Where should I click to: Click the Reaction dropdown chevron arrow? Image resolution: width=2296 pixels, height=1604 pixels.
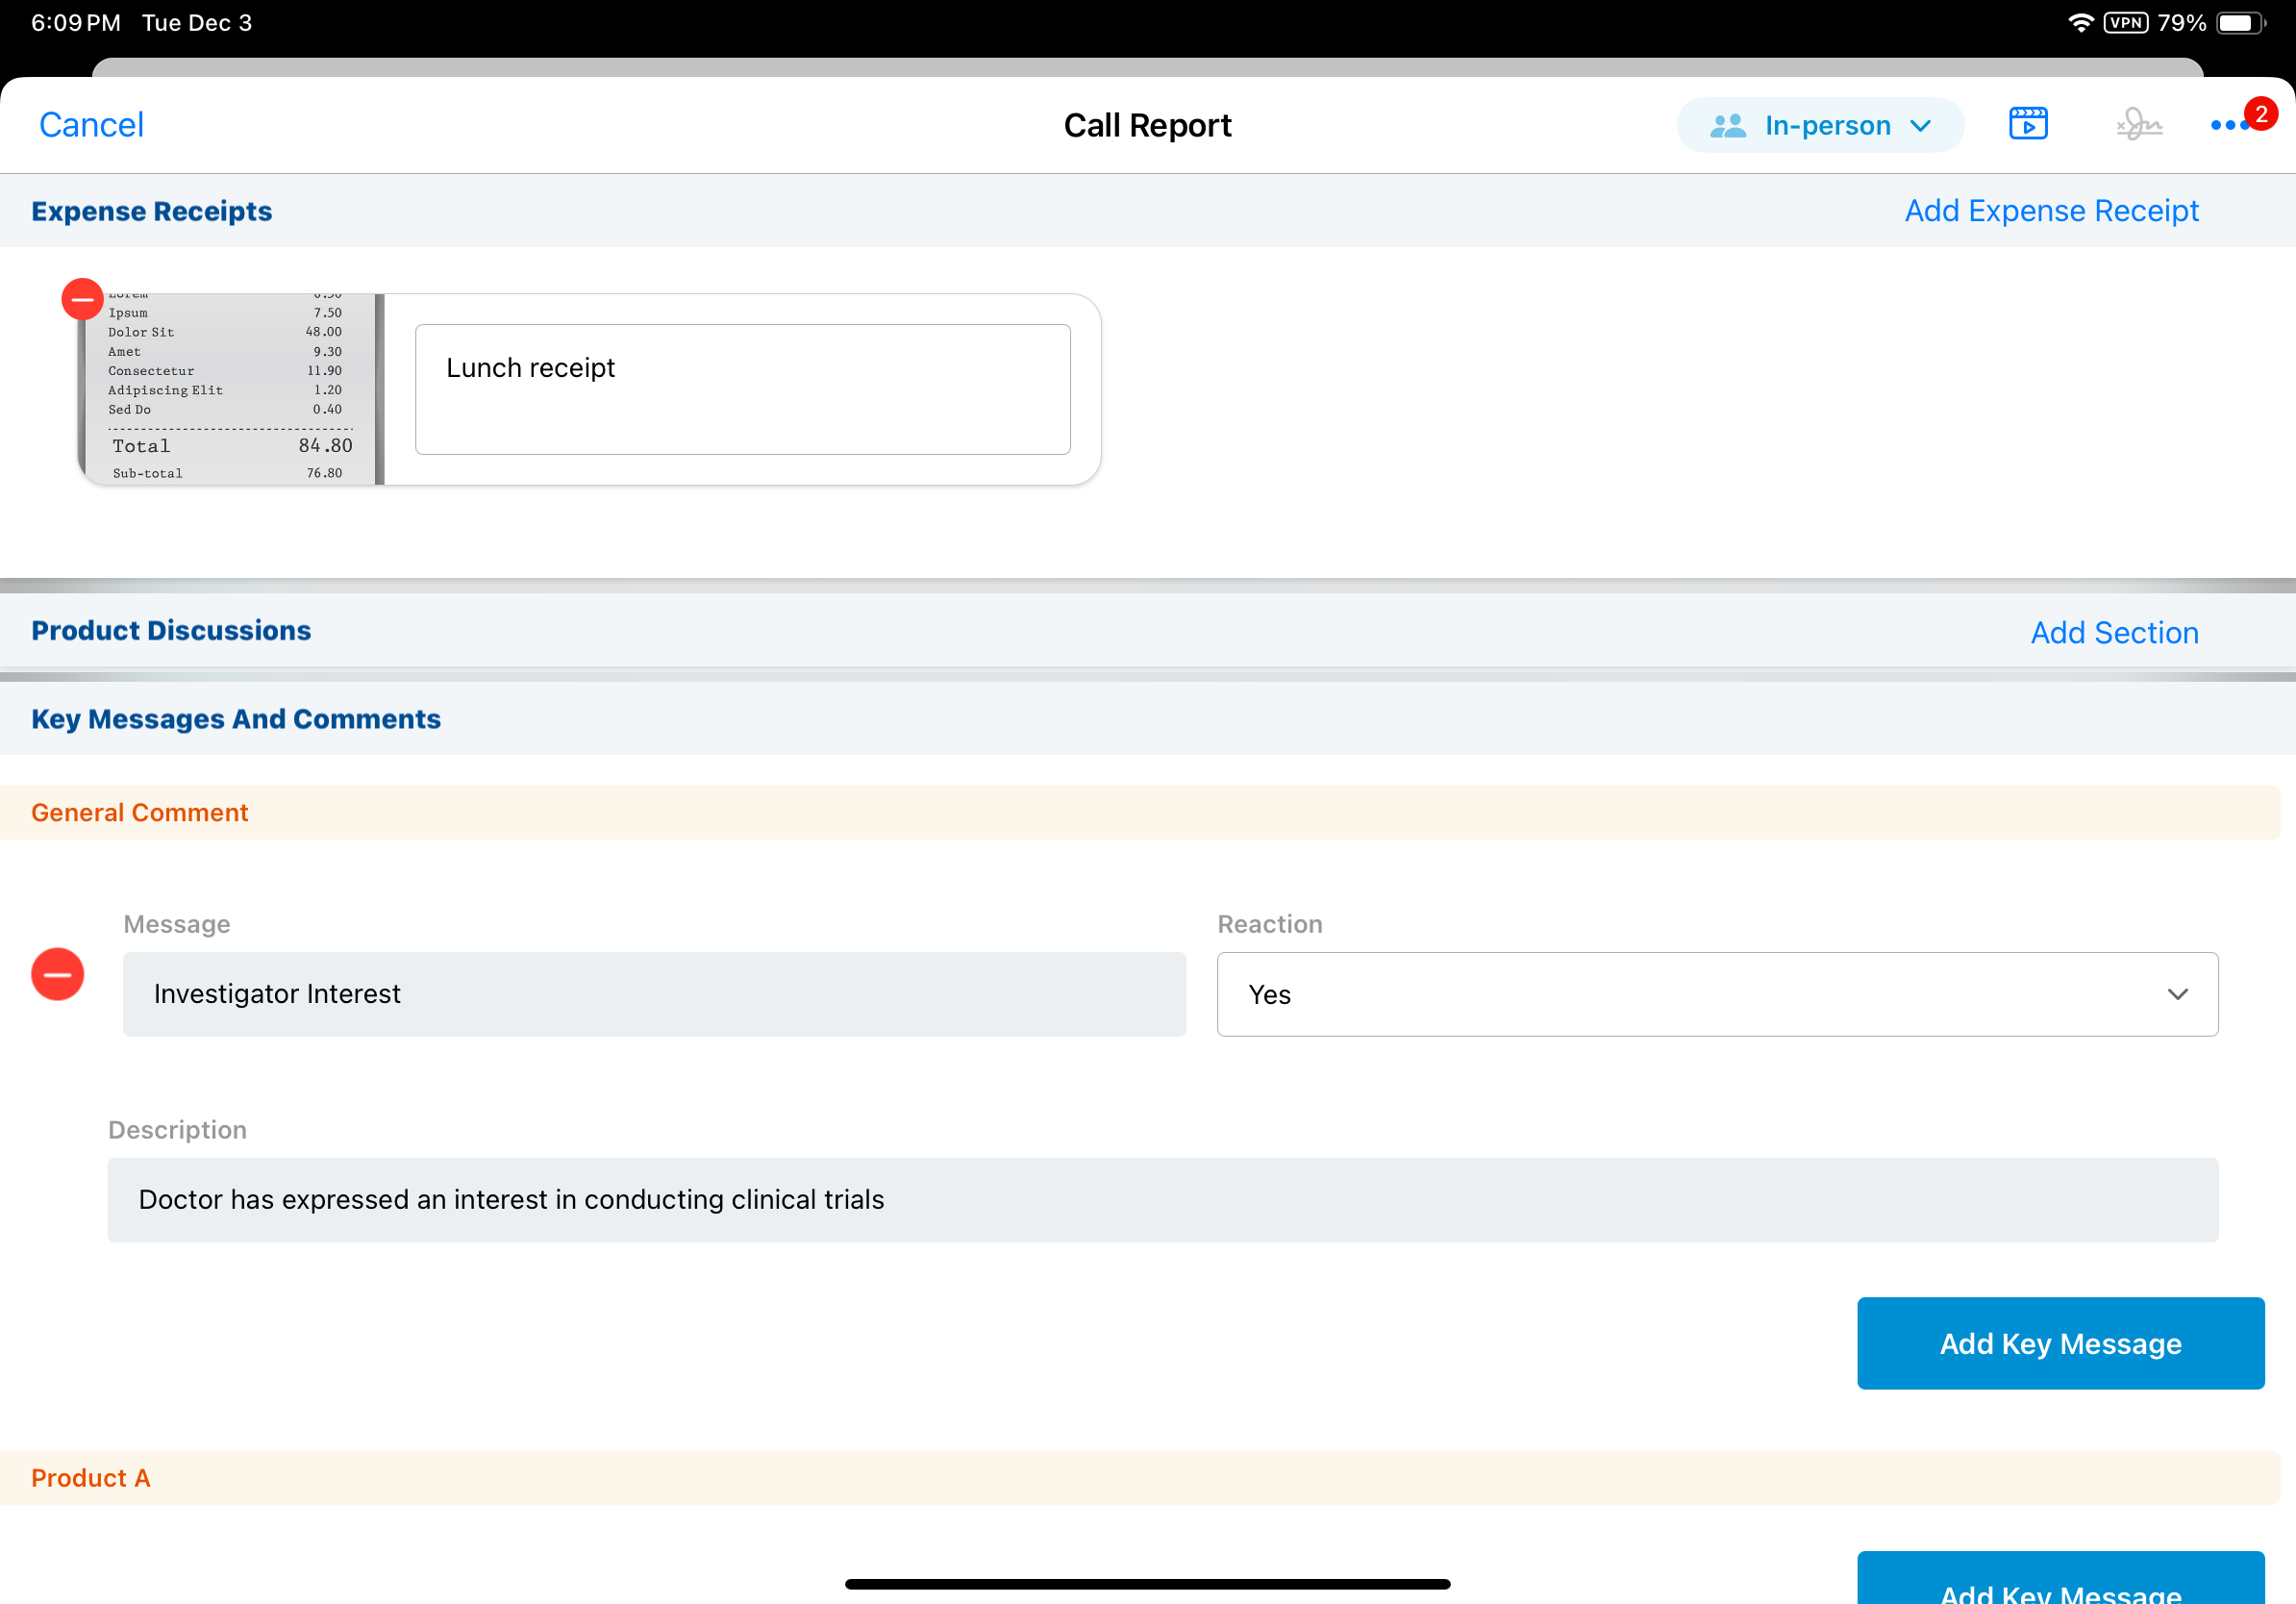click(x=2177, y=994)
